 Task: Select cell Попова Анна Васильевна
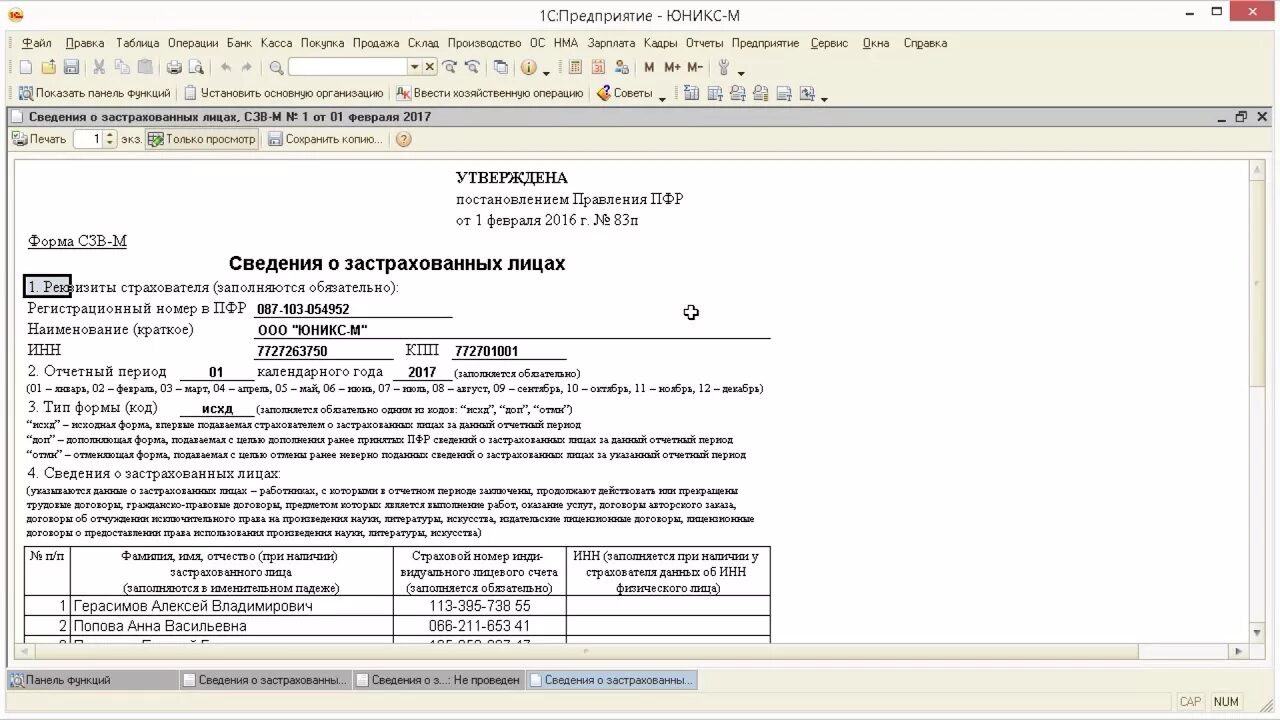[x=232, y=626]
